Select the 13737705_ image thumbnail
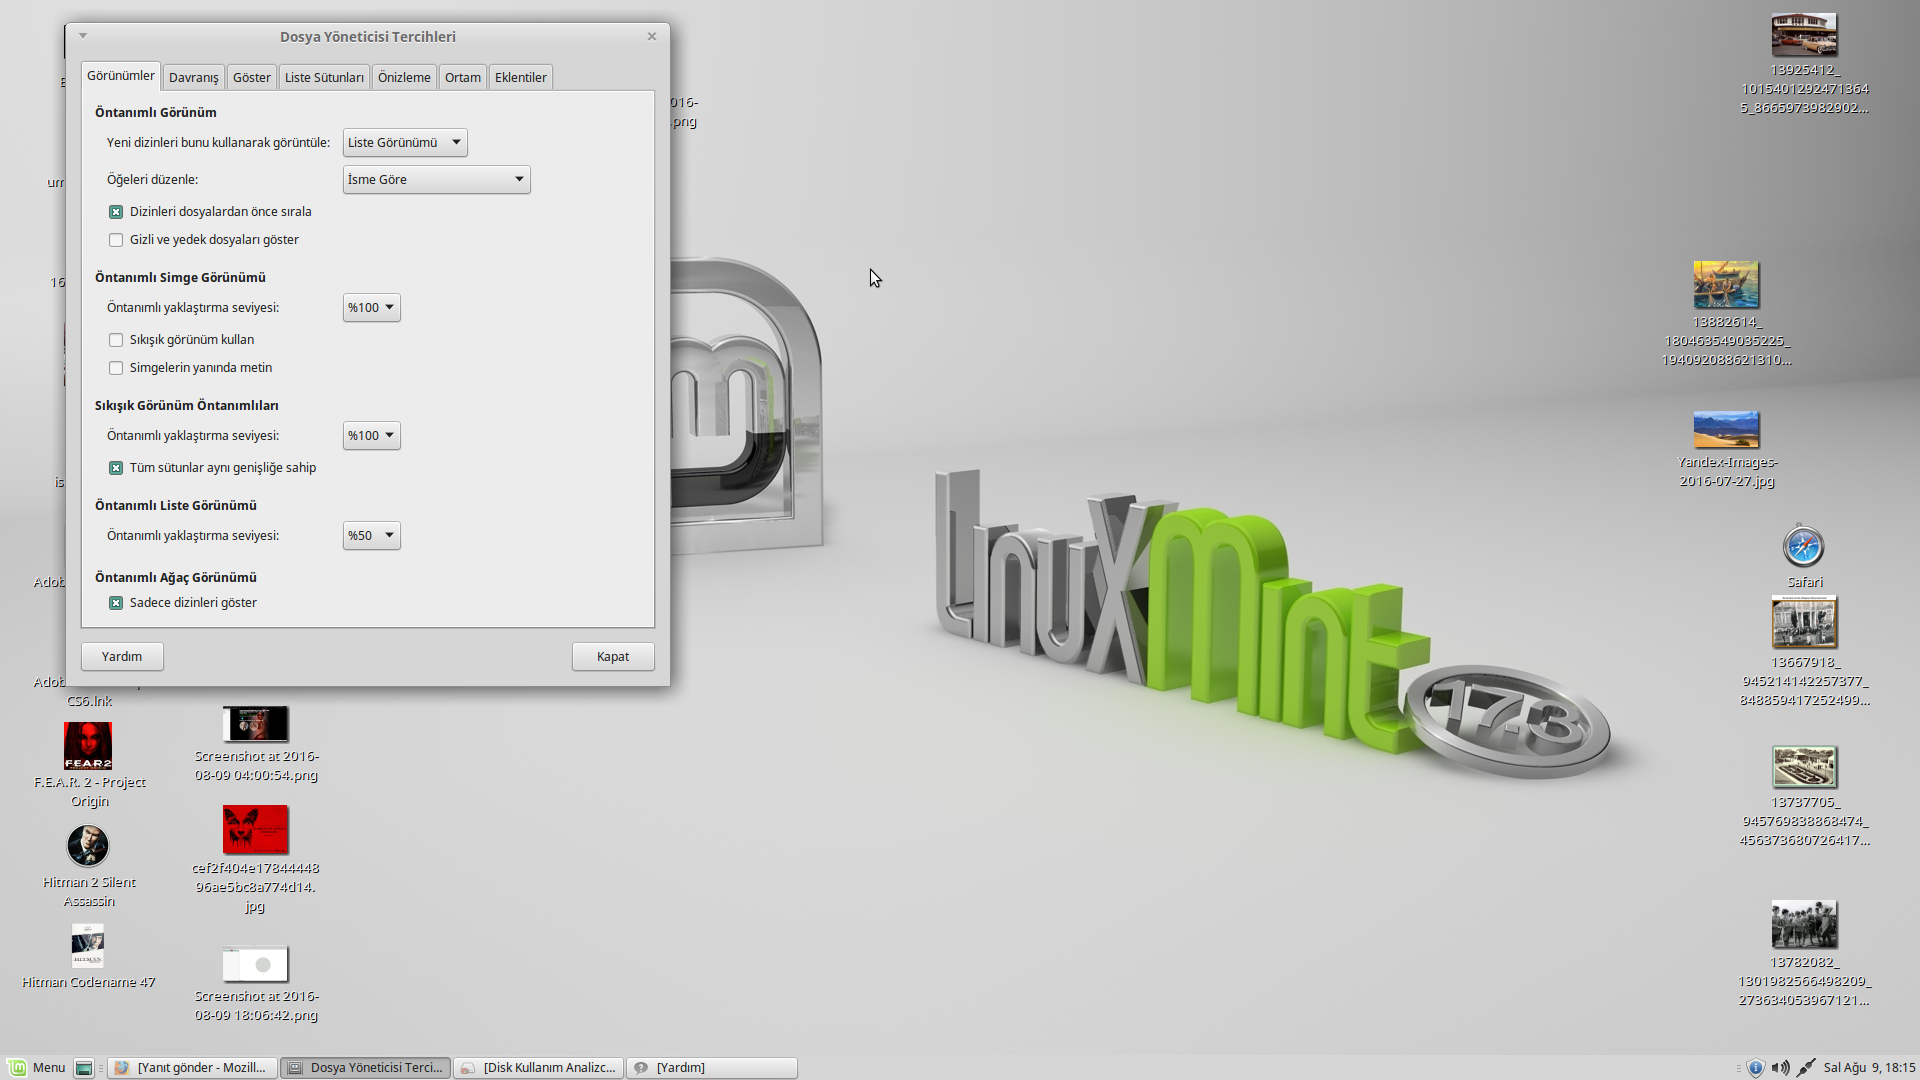Viewport: 1920px width, 1080px height. pos(1804,768)
